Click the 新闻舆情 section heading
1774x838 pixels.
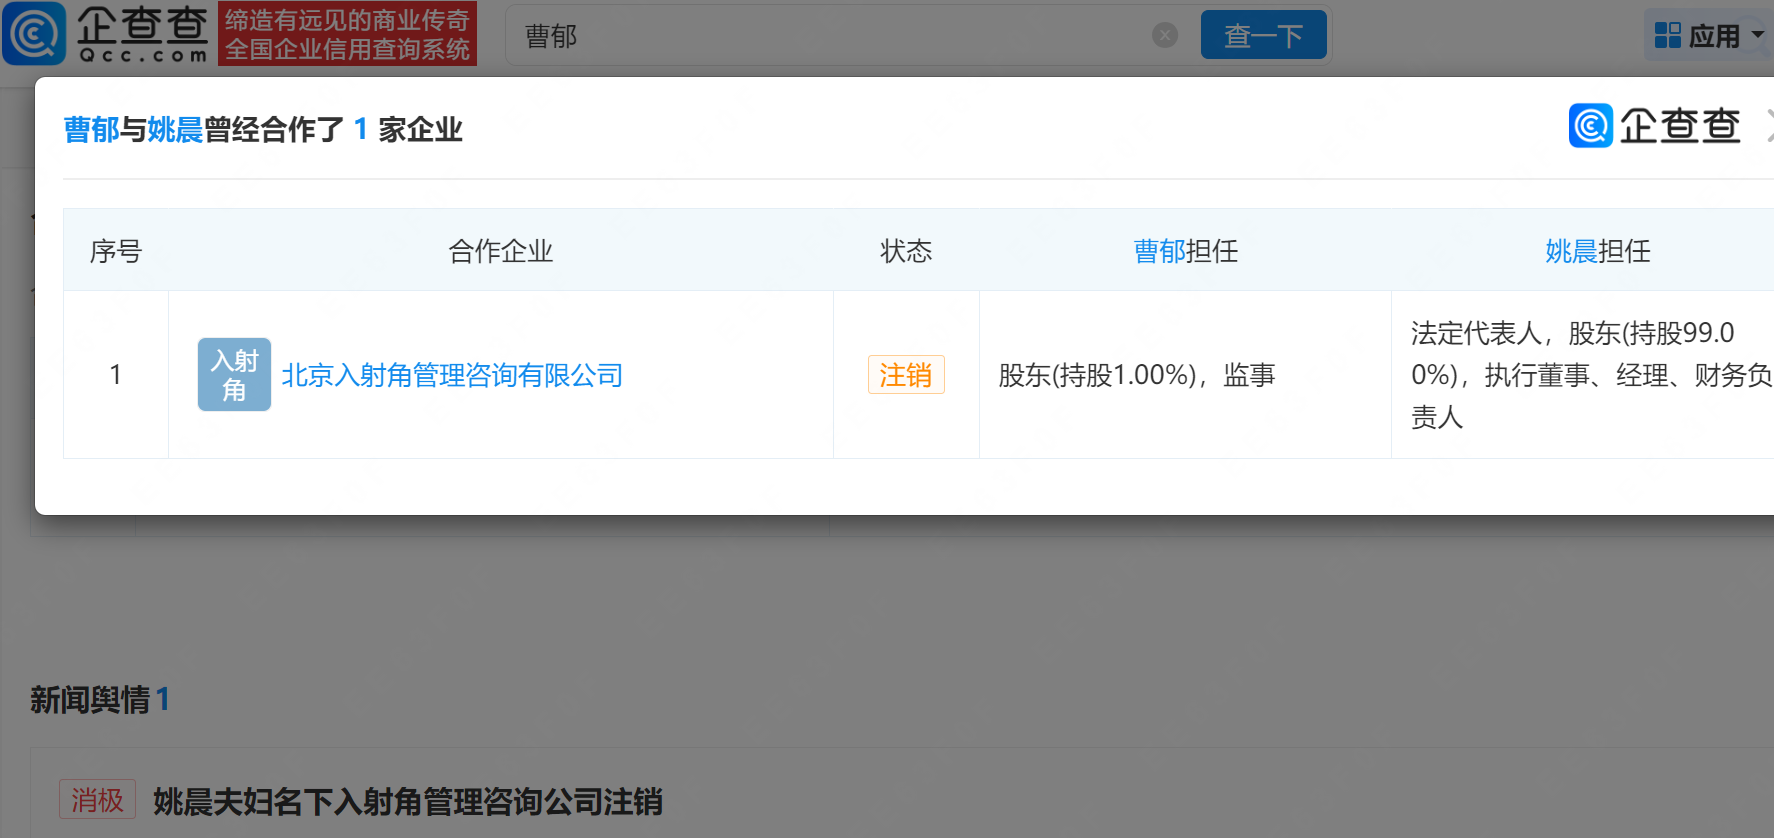point(90,700)
